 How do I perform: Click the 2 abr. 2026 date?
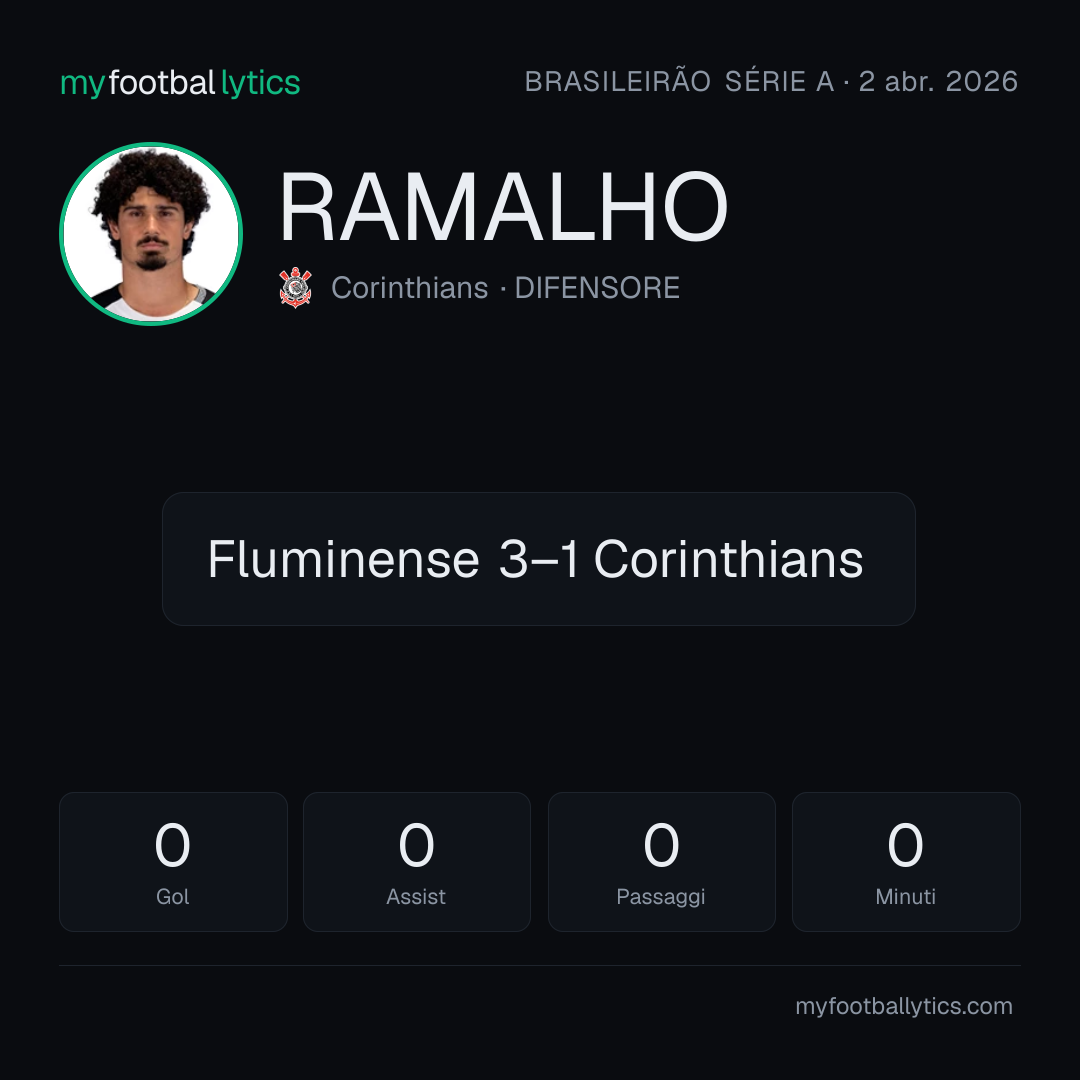[938, 81]
